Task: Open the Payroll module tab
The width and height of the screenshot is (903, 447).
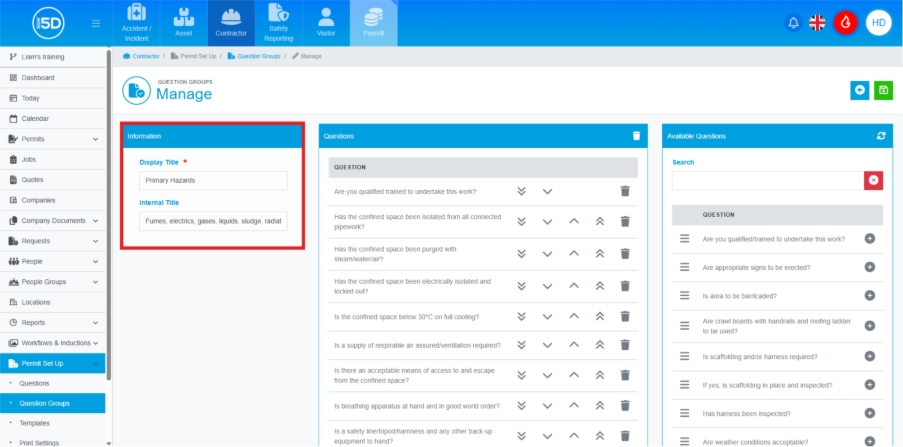Action: point(373,24)
